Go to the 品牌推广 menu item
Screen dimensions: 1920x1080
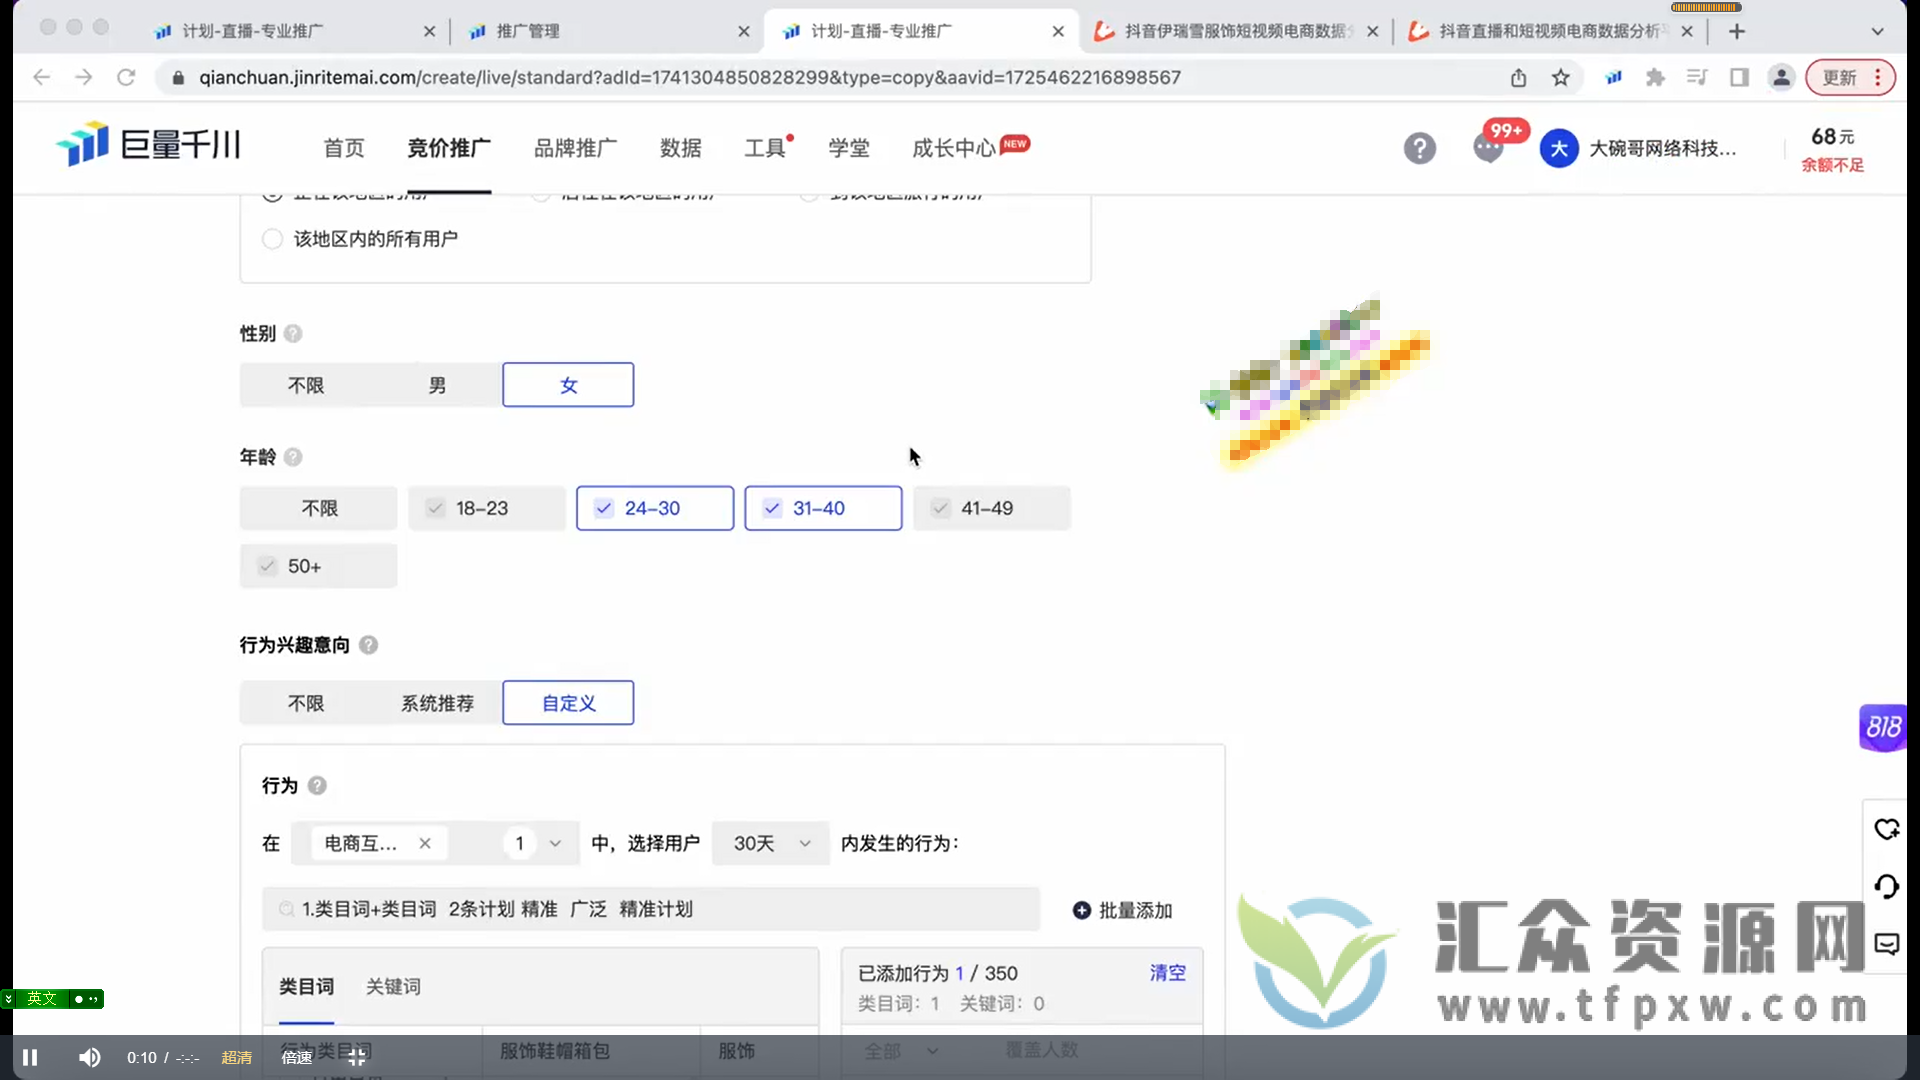[575, 147]
